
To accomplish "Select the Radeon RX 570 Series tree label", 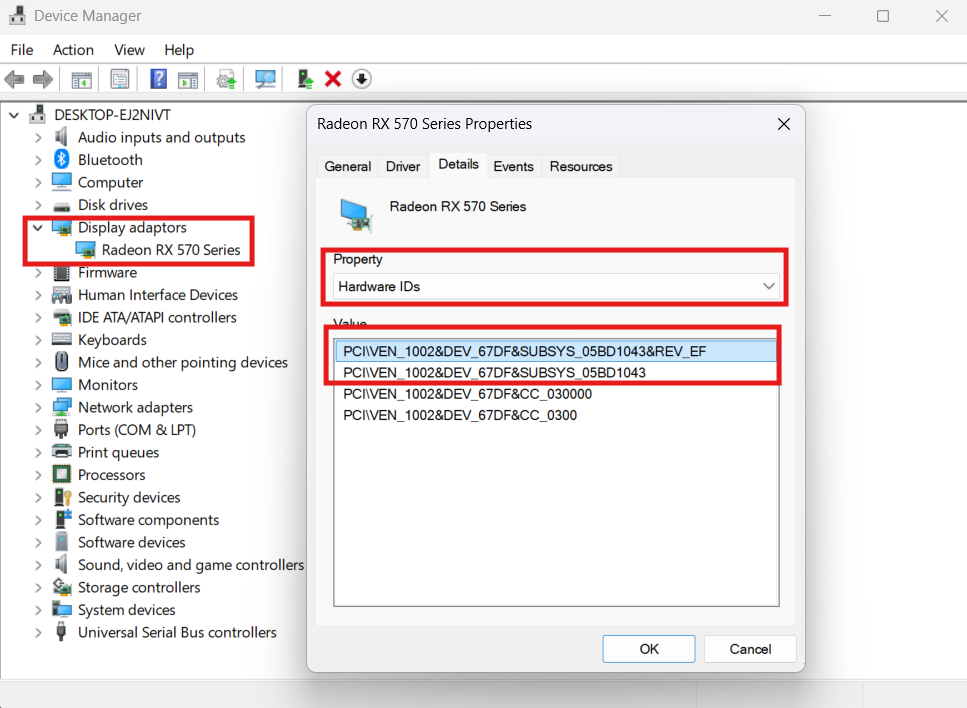I will (x=171, y=250).
